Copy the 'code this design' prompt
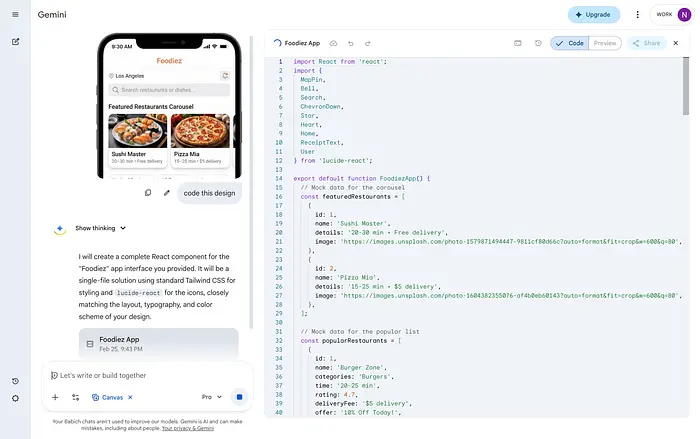 [148, 193]
